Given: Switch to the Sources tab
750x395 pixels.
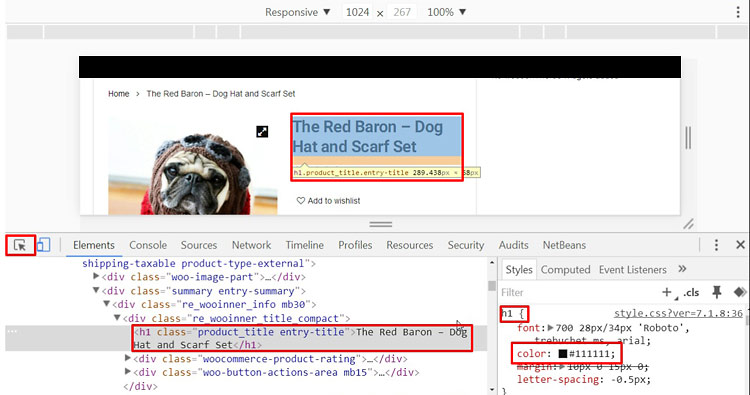Looking at the screenshot, I should (199, 245).
